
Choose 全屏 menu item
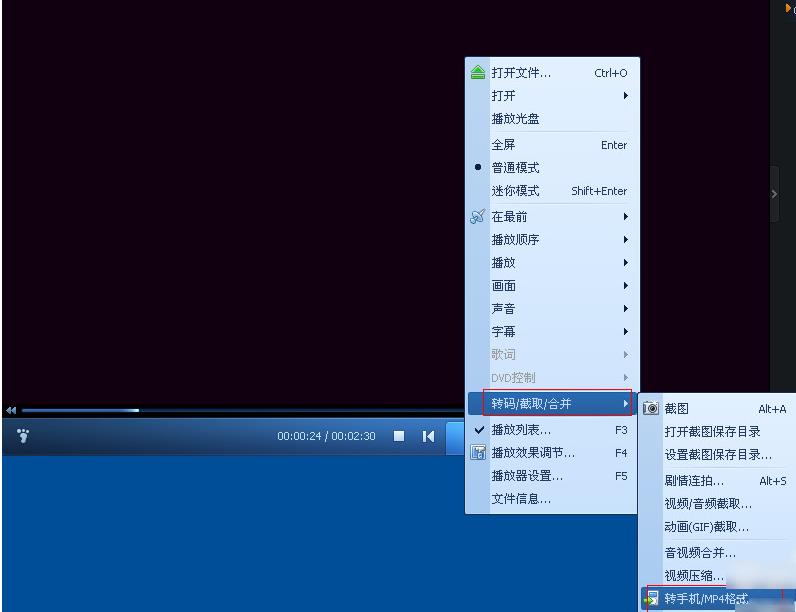click(552, 145)
